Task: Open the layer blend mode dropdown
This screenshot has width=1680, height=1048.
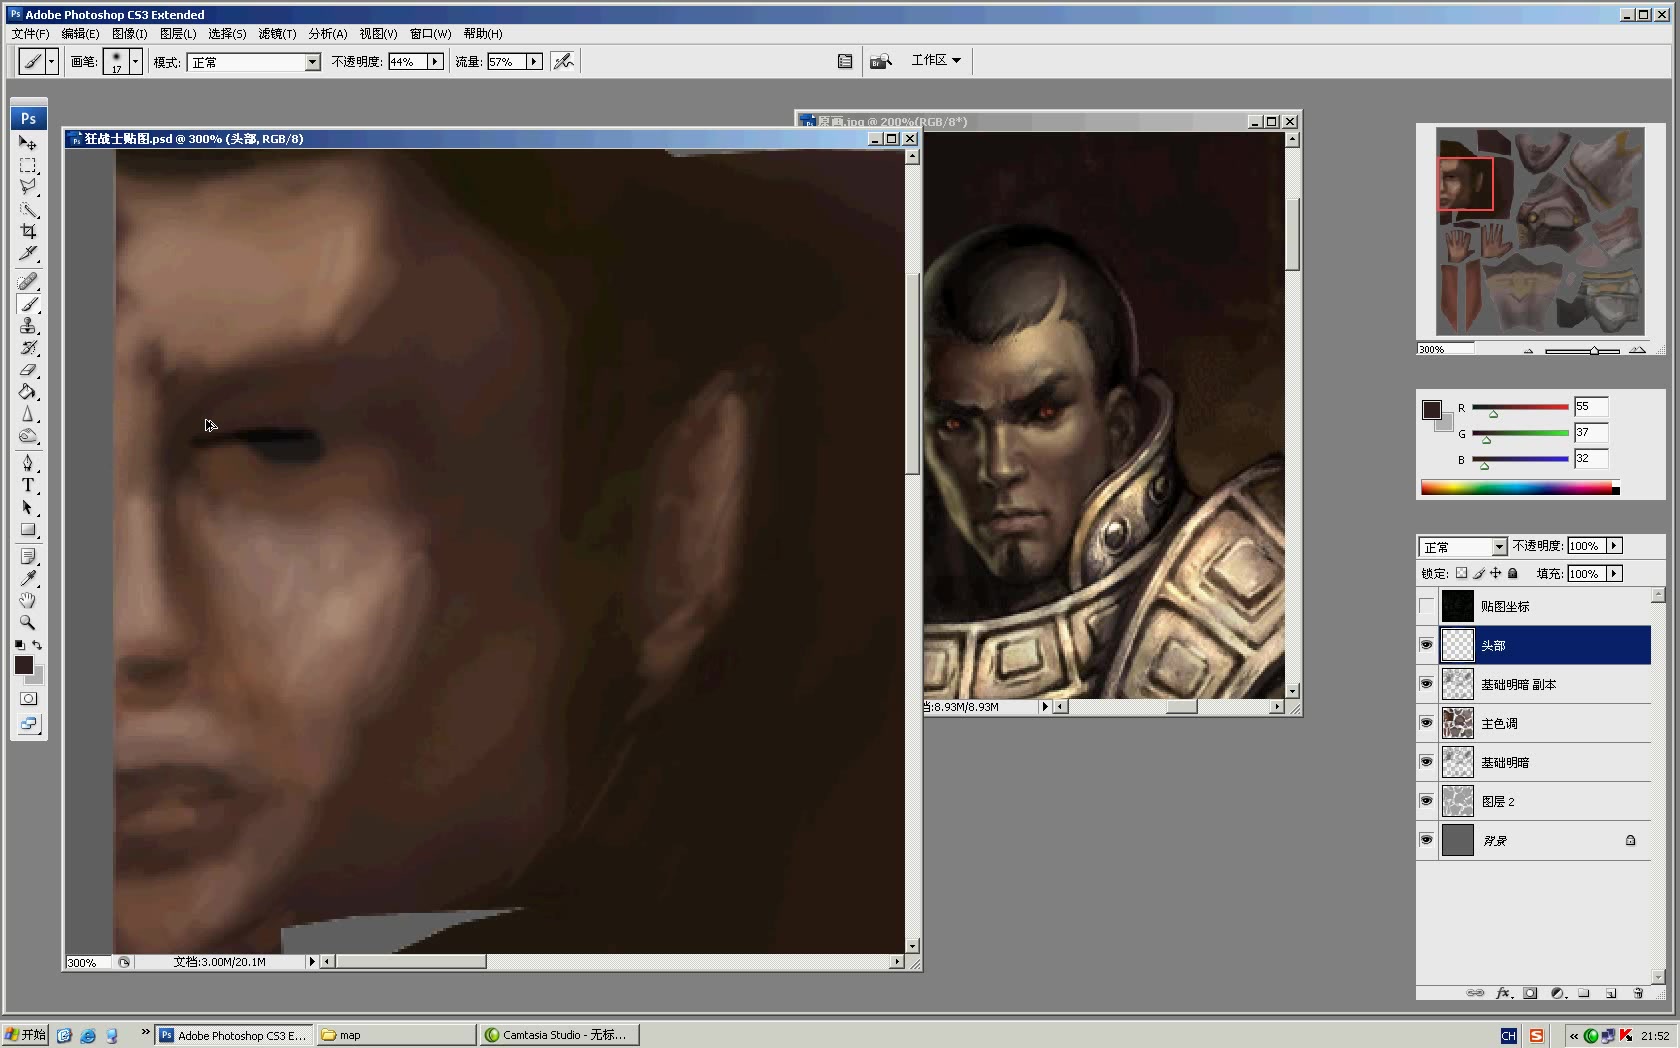Action: (1499, 547)
